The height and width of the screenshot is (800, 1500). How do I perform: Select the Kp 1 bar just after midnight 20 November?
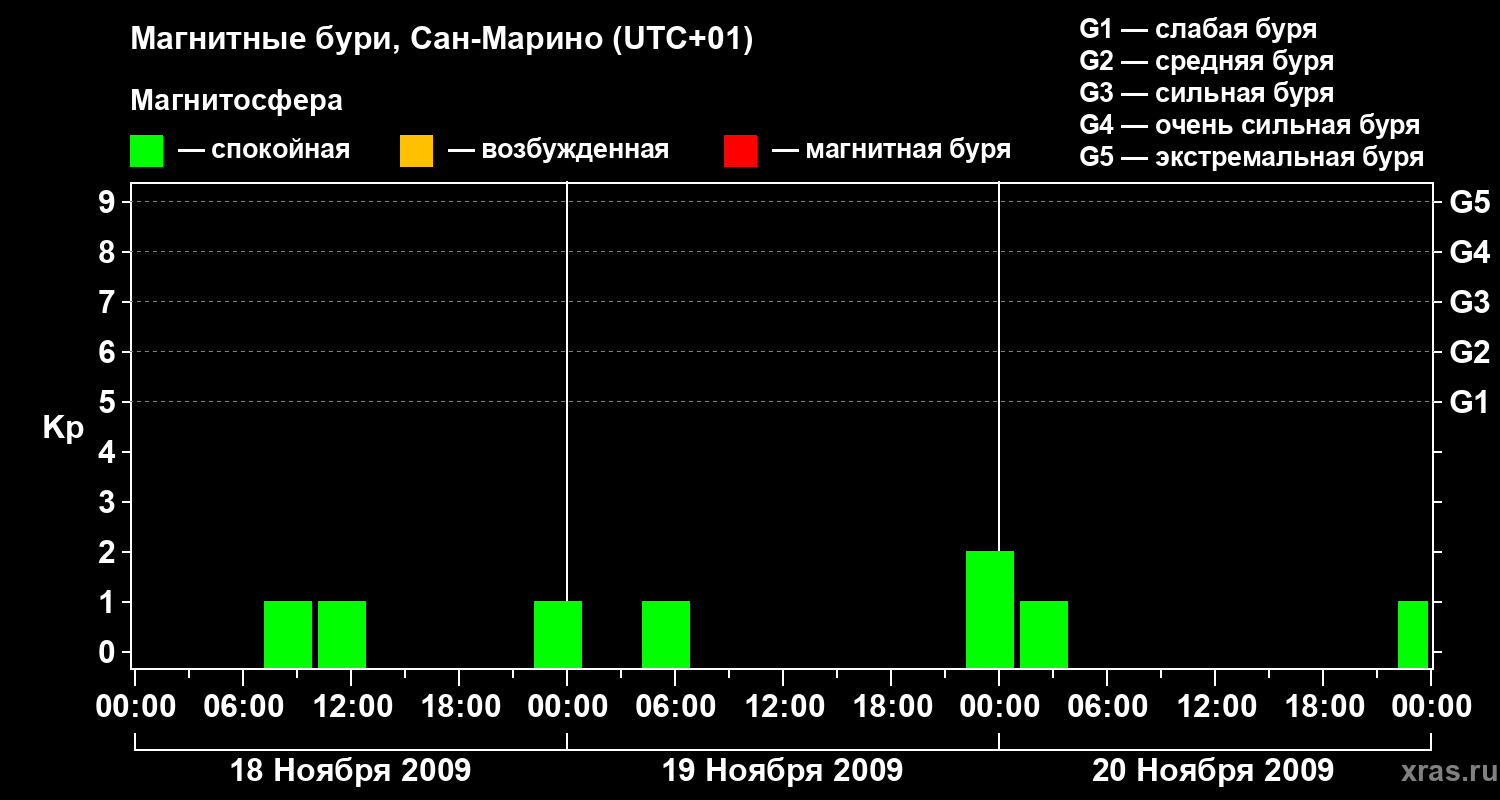tap(1044, 634)
